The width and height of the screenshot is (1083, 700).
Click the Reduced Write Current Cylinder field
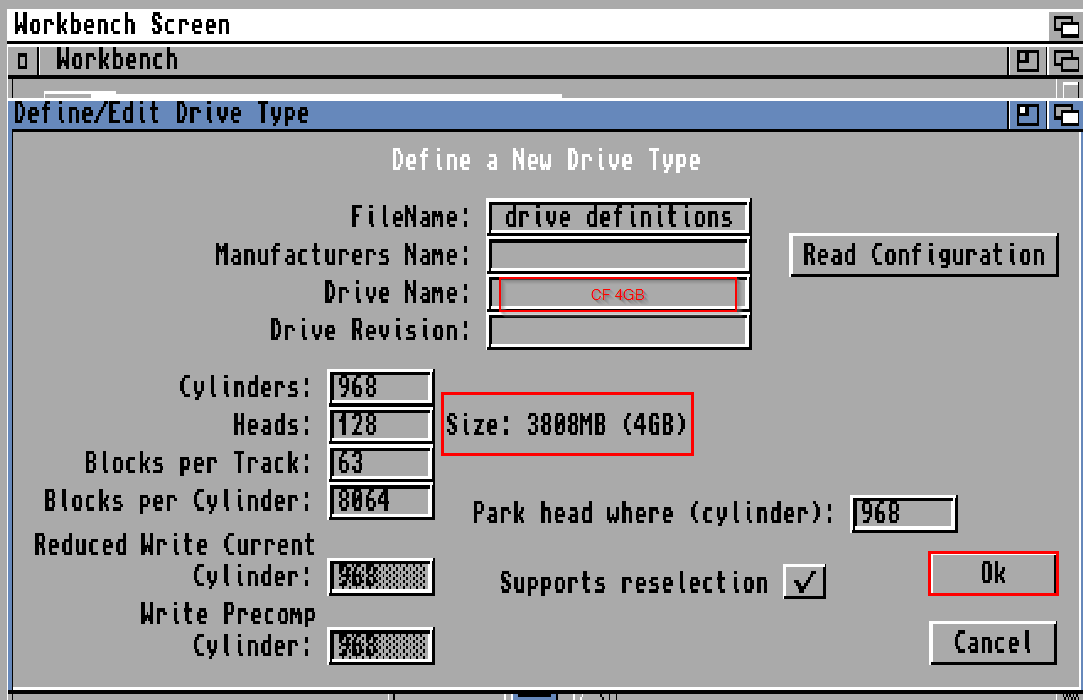click(380, 577)
